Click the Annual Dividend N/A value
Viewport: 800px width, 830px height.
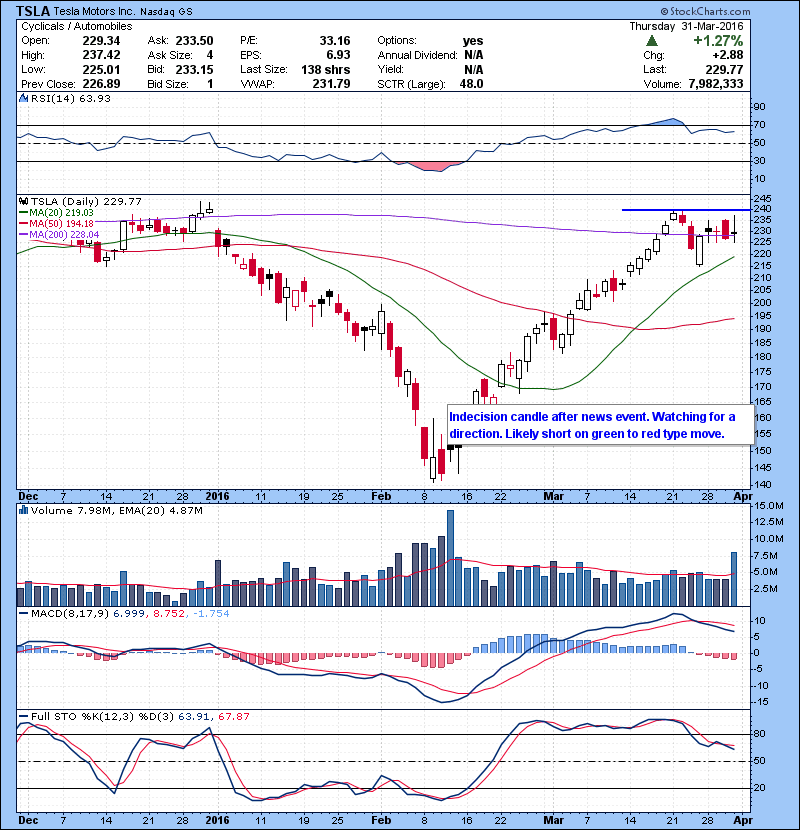(473, 55)
